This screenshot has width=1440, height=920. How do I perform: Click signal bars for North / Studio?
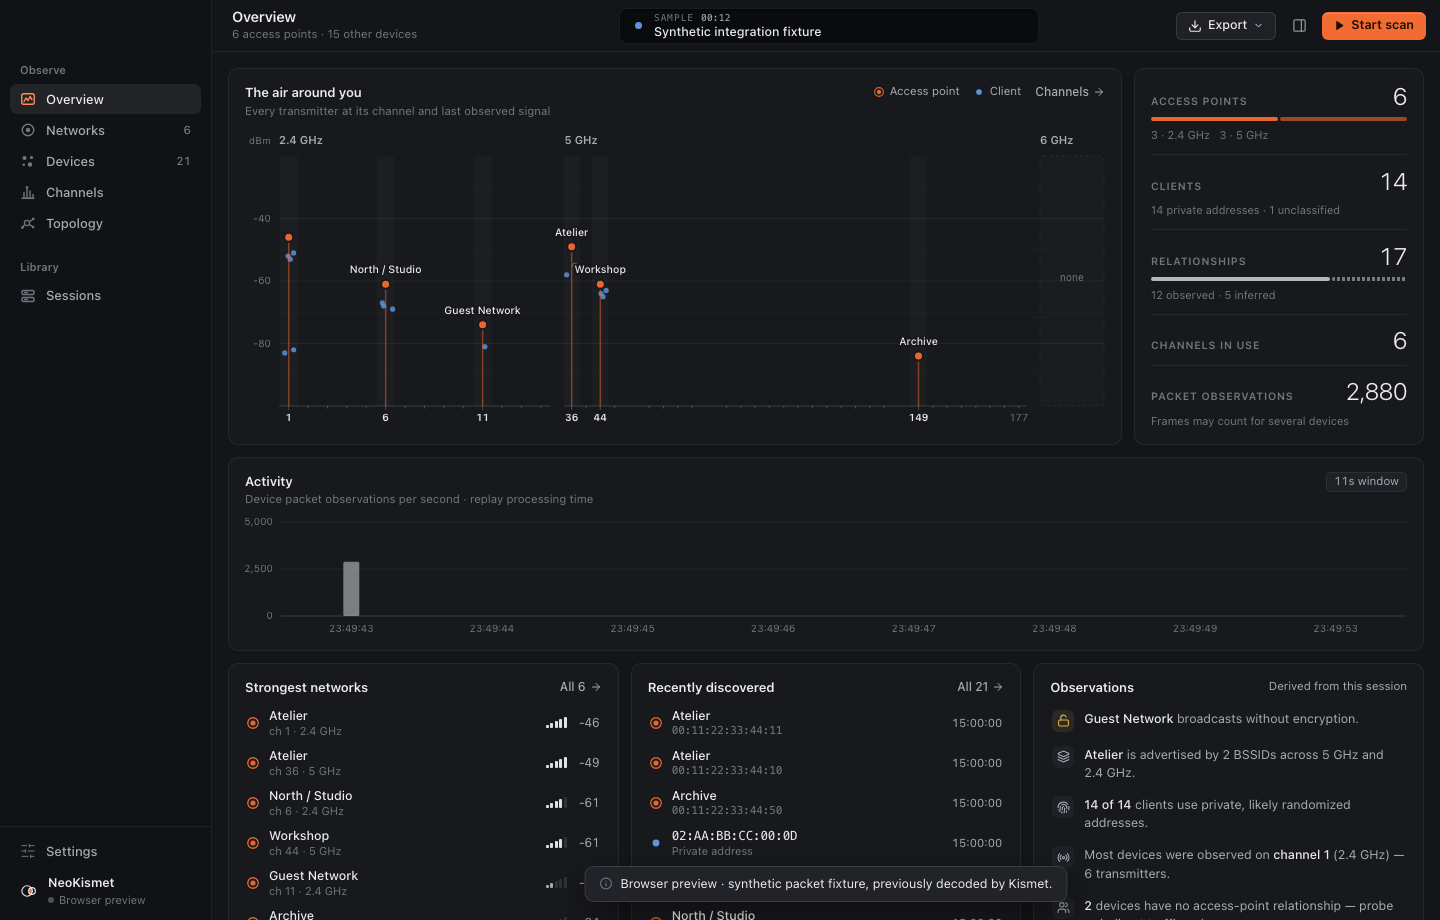[x=557, y=803]
